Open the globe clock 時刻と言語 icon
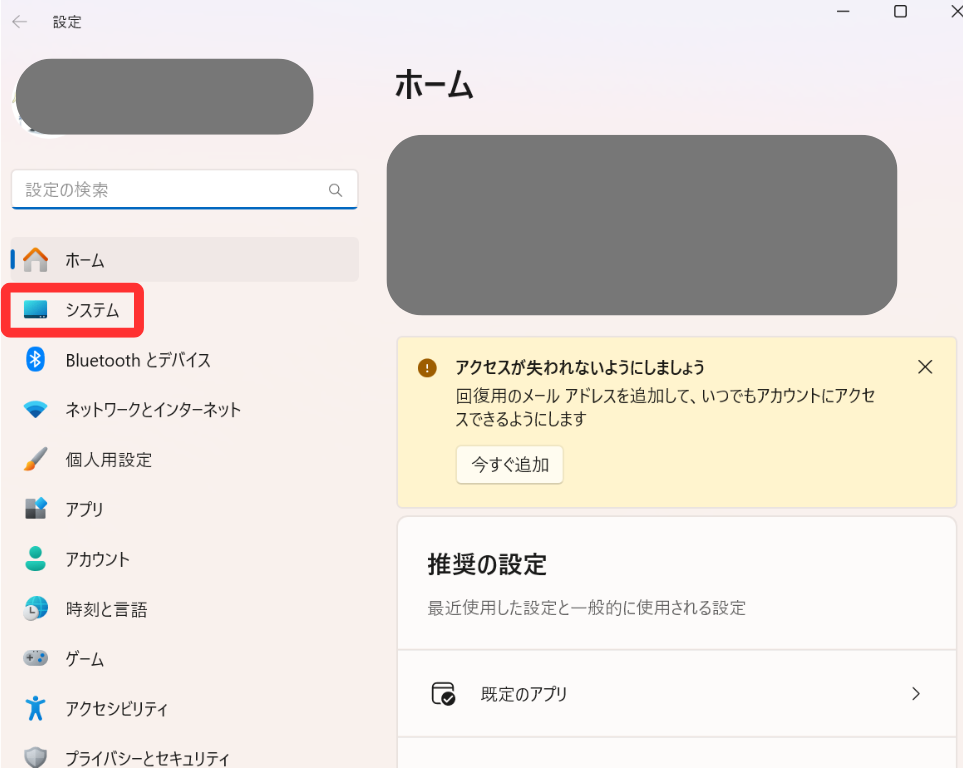Image resolution: width=963 pixels, height=768 pixels. point(35,608)
